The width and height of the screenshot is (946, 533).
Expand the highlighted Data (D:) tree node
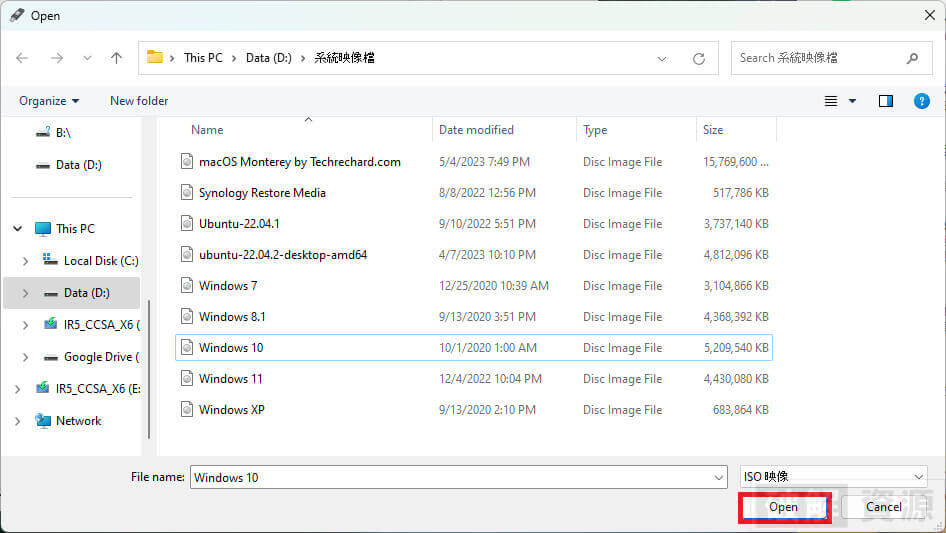(x=25, y=293)
